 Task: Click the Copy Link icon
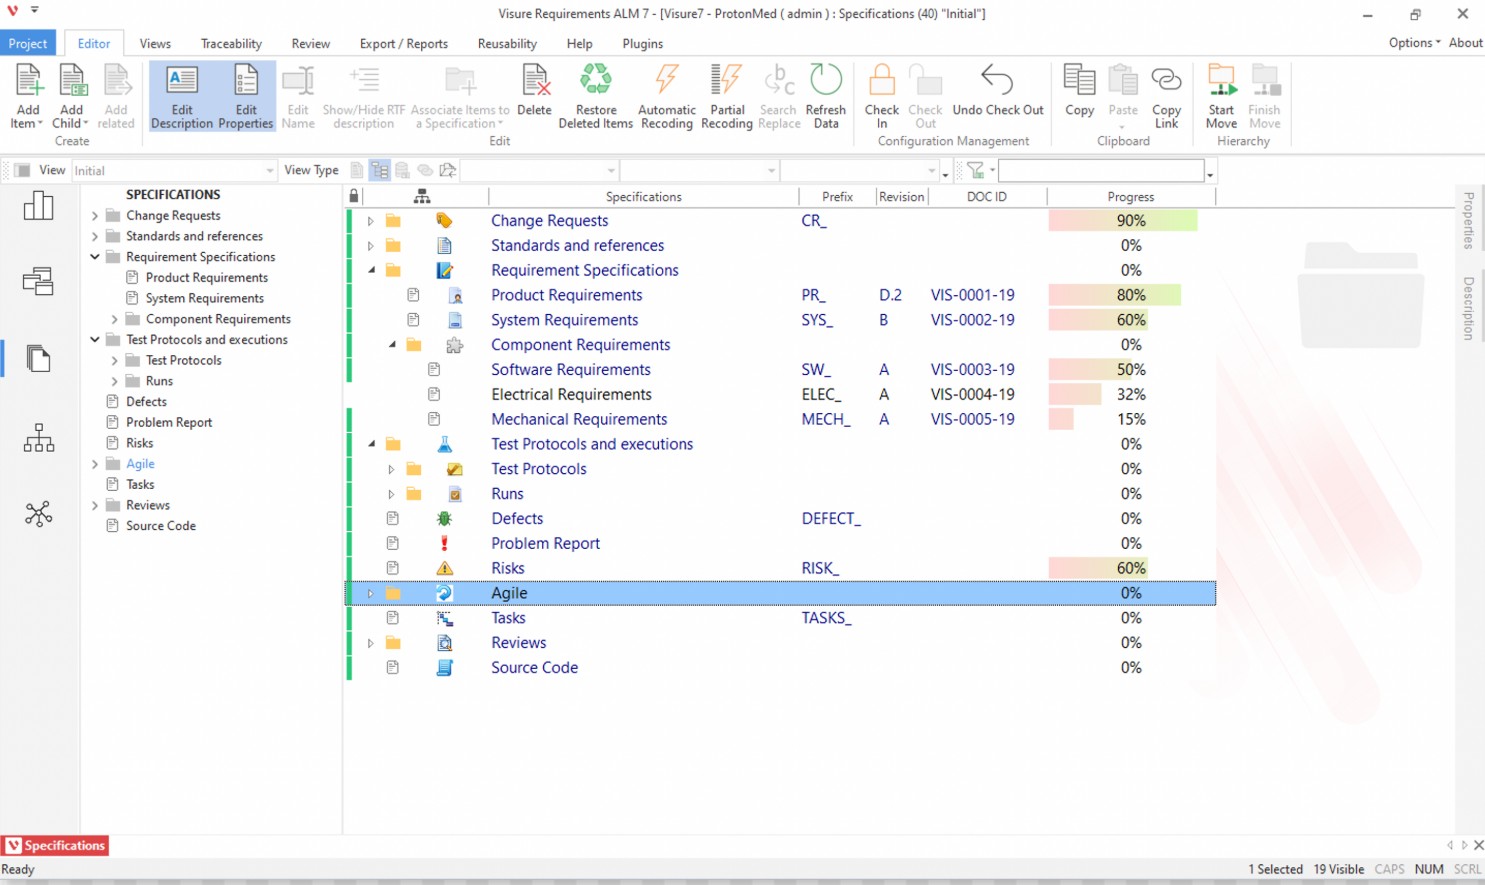click(1166, 81)
